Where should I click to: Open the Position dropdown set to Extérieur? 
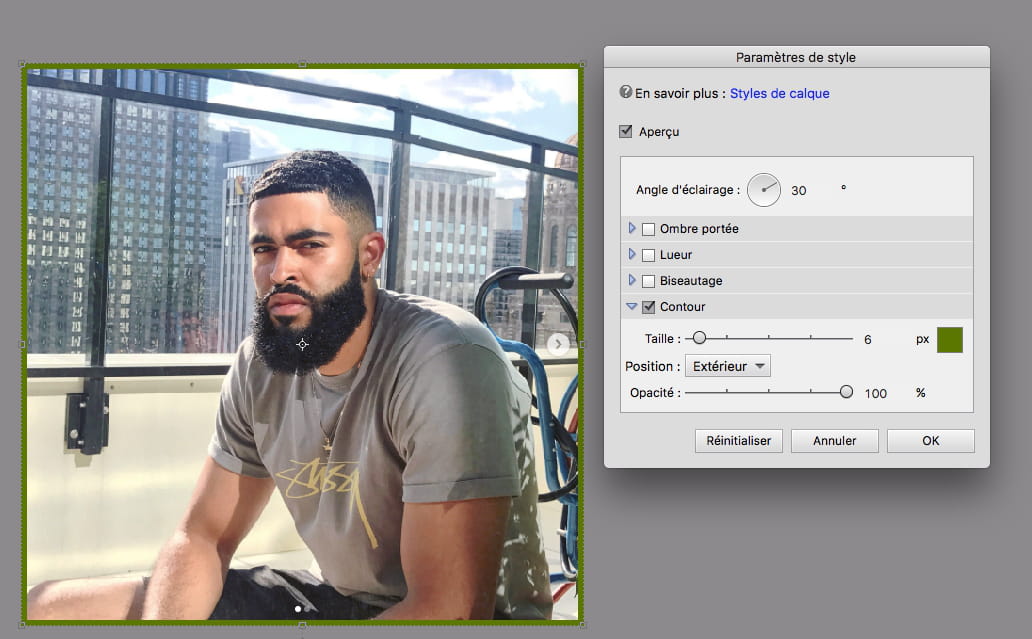pyautogui.click(x=727, y=366)
